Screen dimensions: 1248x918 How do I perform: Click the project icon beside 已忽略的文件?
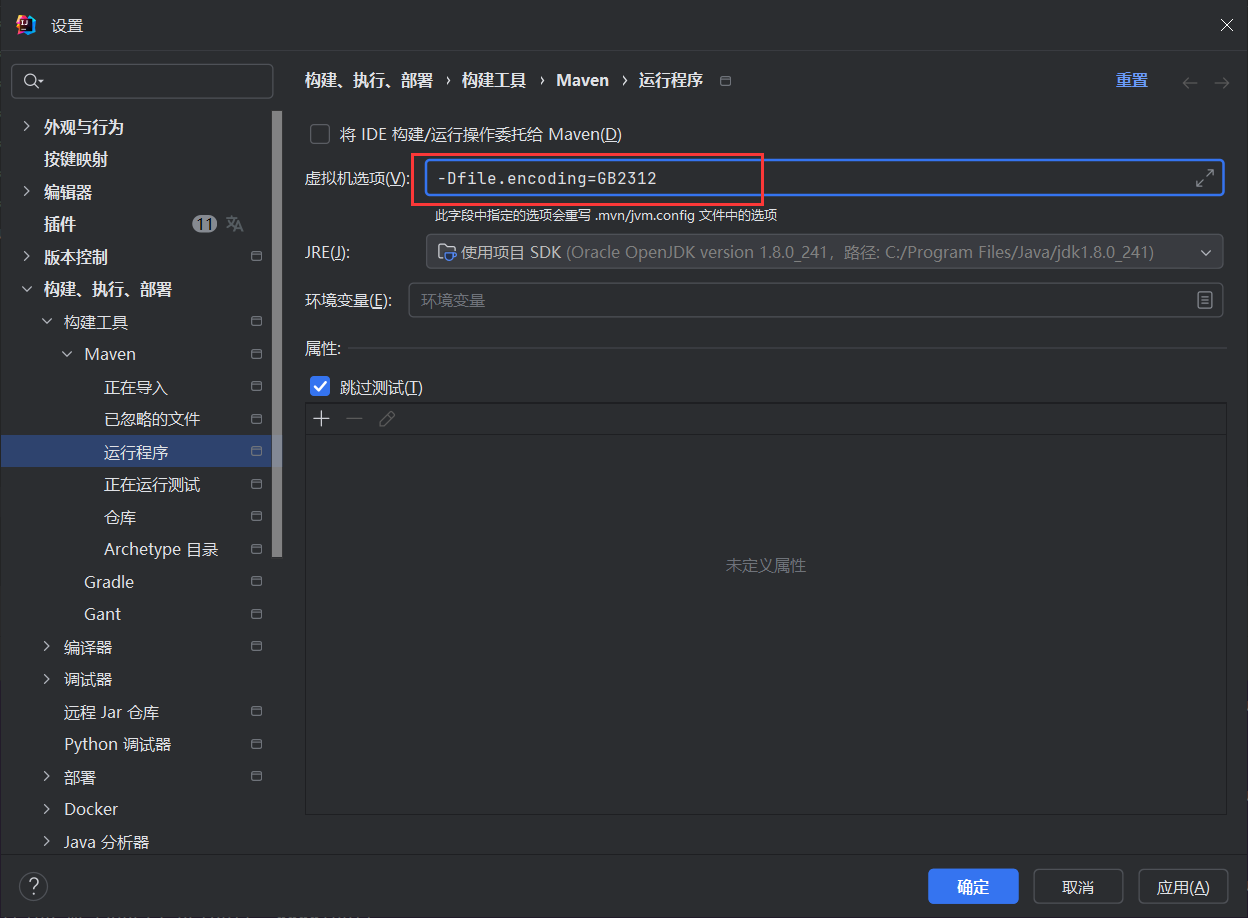point(256,419)
